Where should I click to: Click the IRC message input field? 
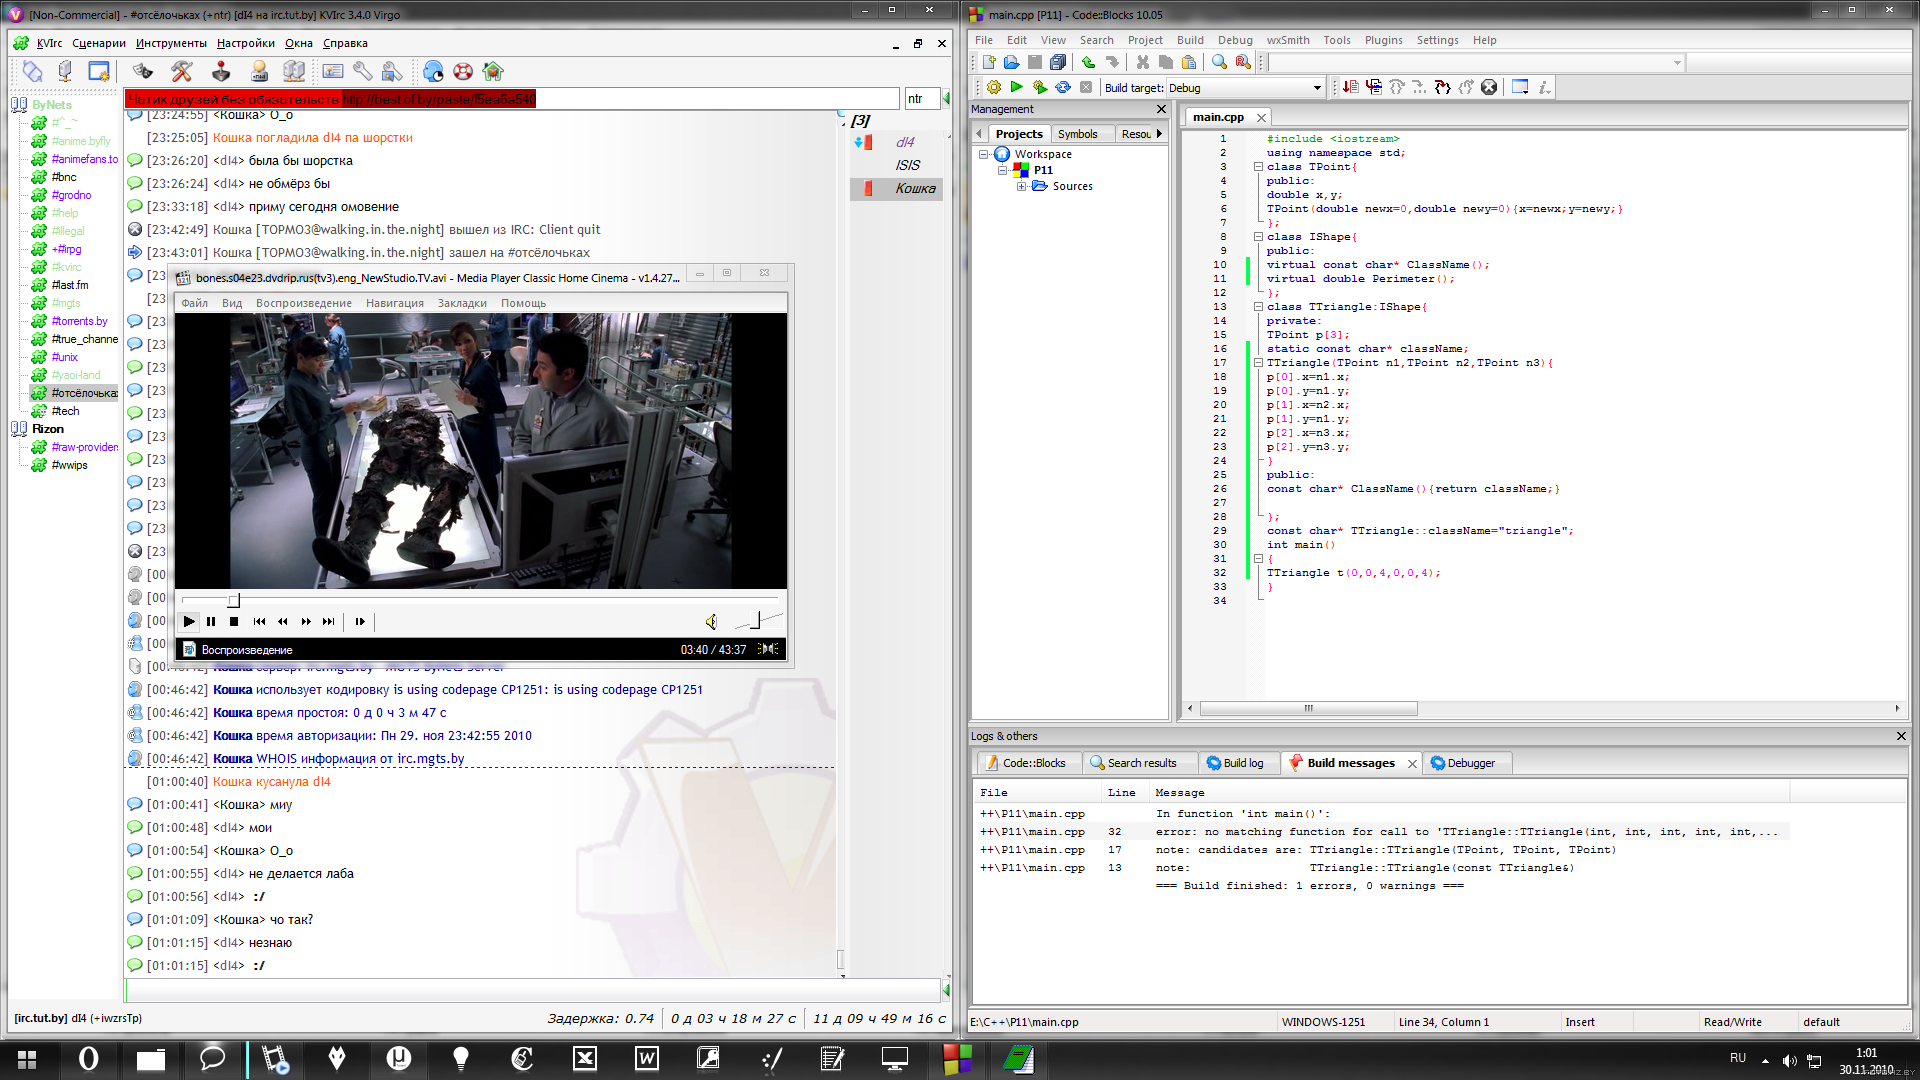click(x=530, y=990)
